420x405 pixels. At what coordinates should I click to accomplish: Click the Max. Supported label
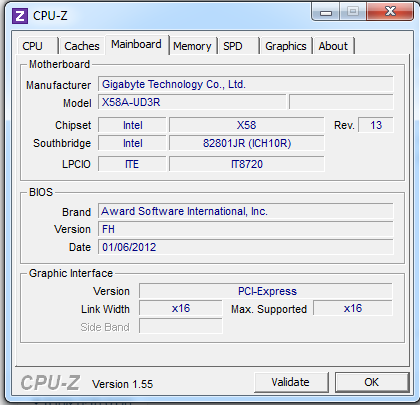coord(269,309)
